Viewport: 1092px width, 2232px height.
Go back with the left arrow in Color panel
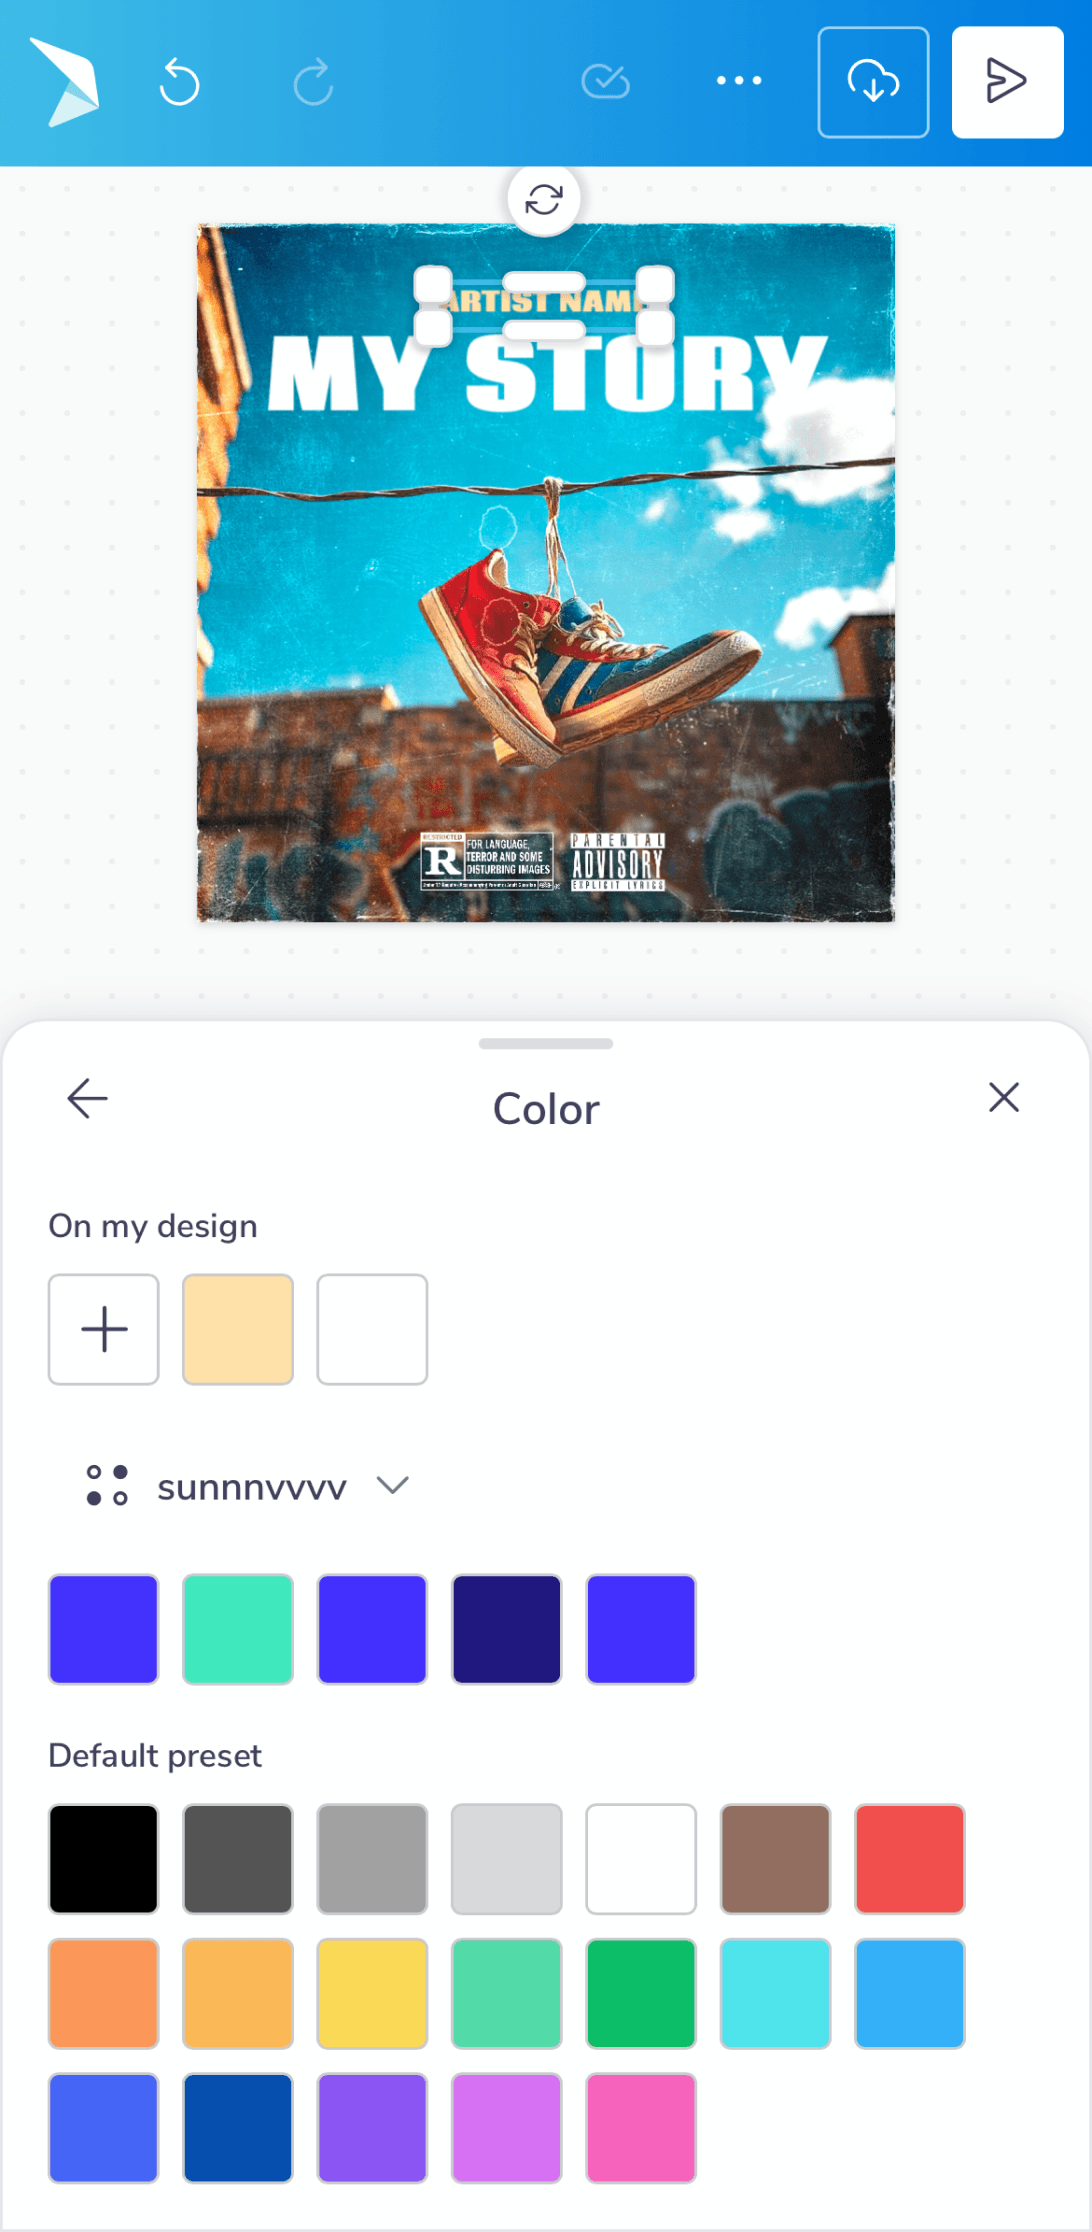(87, 1098)
